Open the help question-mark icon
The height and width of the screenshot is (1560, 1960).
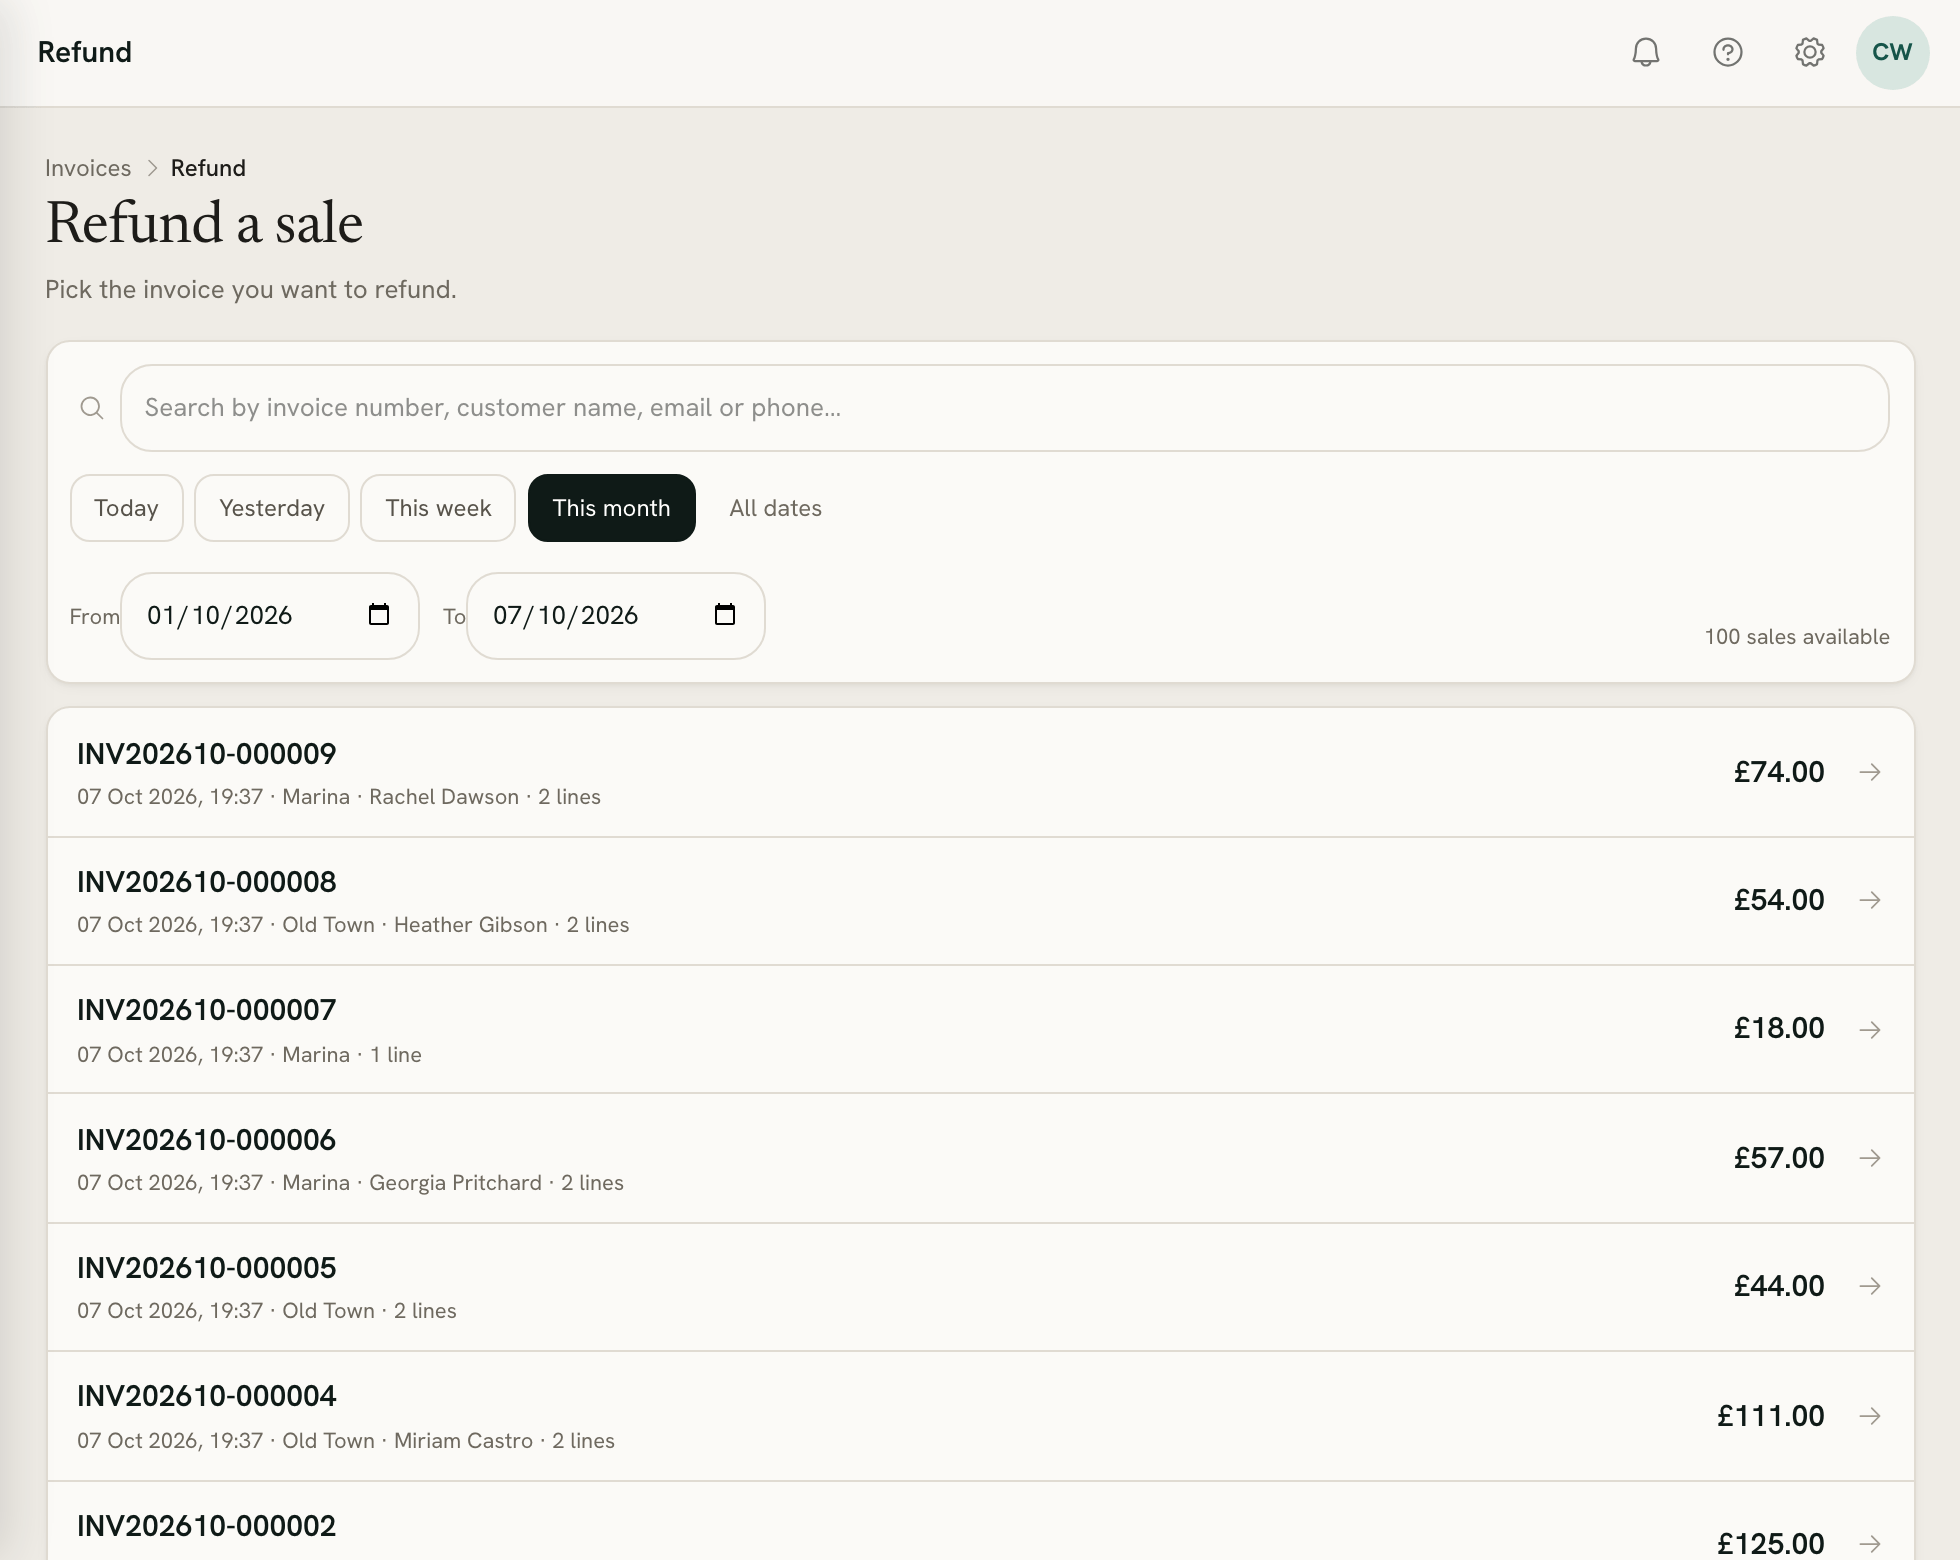(x=1728, y=52)
